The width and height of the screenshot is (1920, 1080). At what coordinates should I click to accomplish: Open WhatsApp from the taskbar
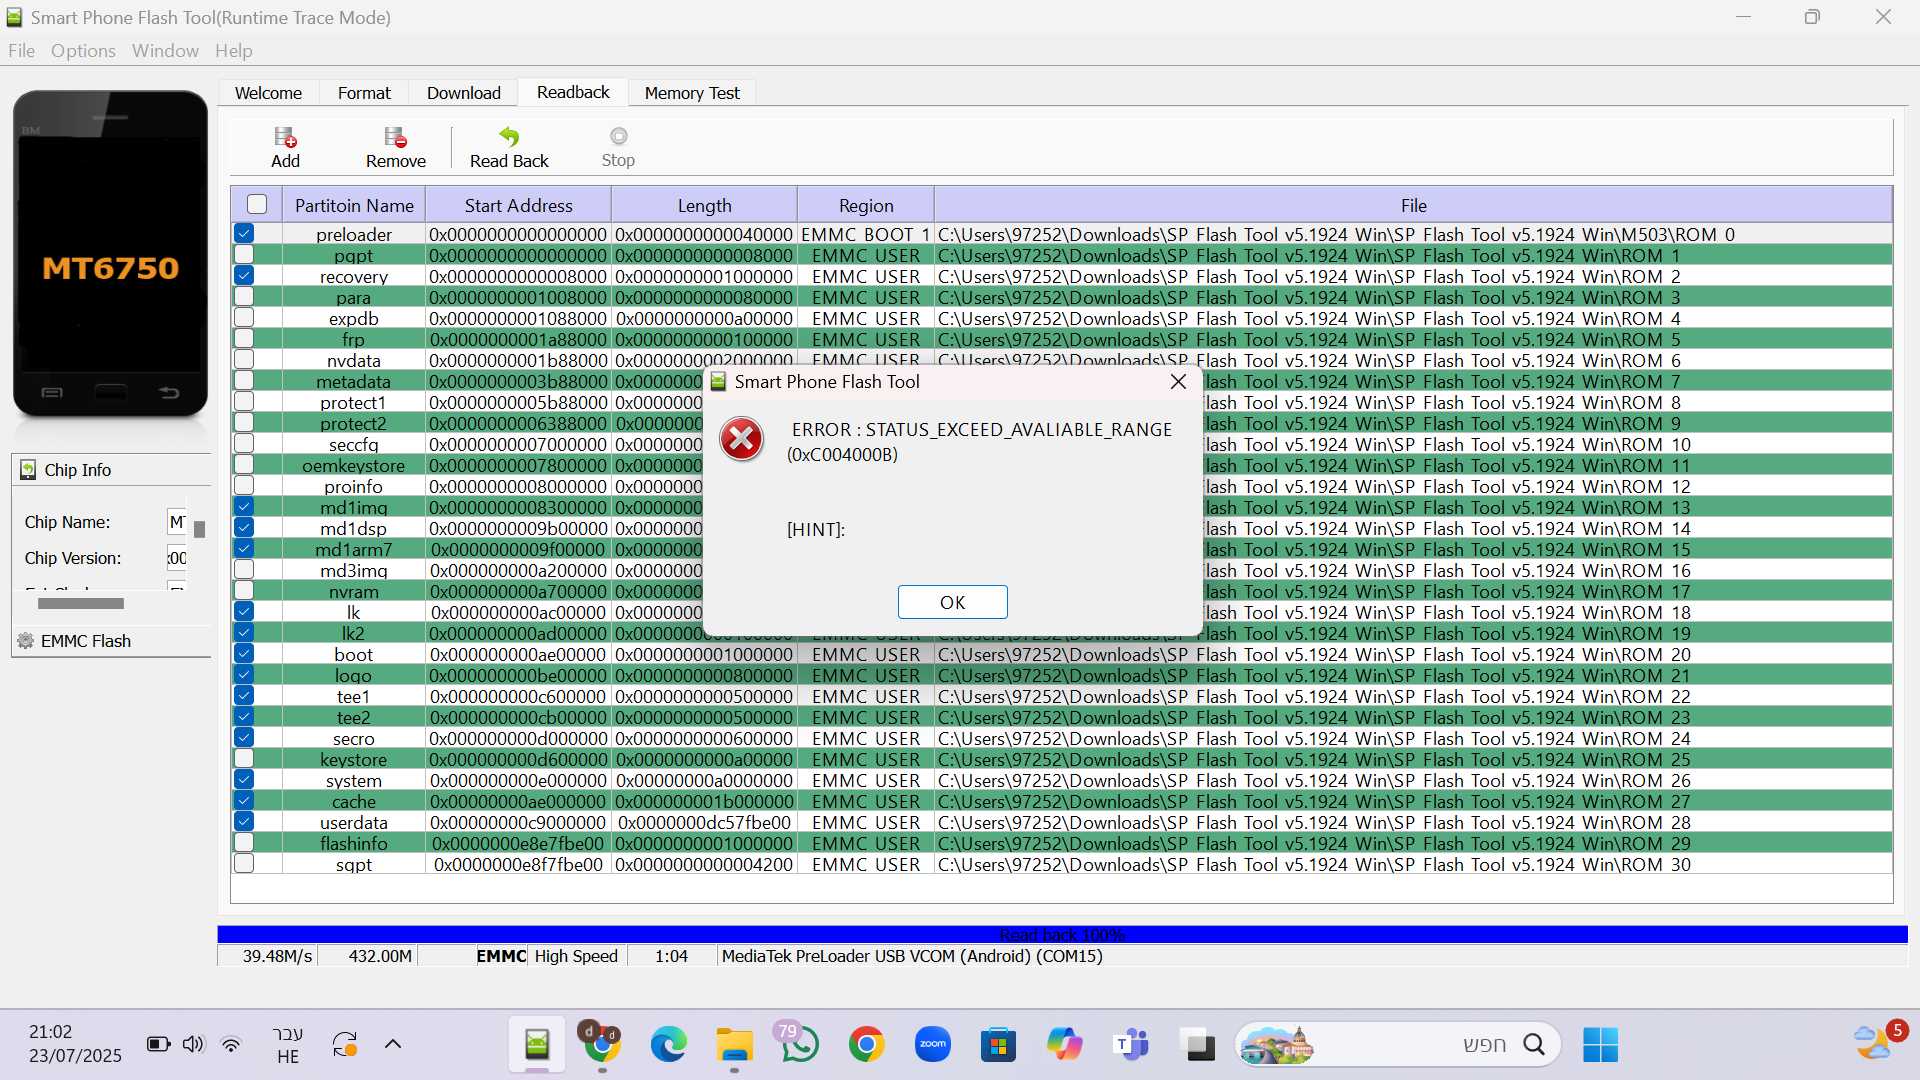[x=799, y=1045]
